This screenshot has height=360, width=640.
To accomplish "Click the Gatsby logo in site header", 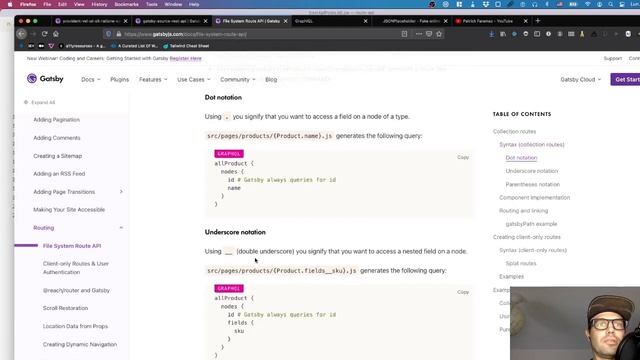I will [x=45, y=79].
